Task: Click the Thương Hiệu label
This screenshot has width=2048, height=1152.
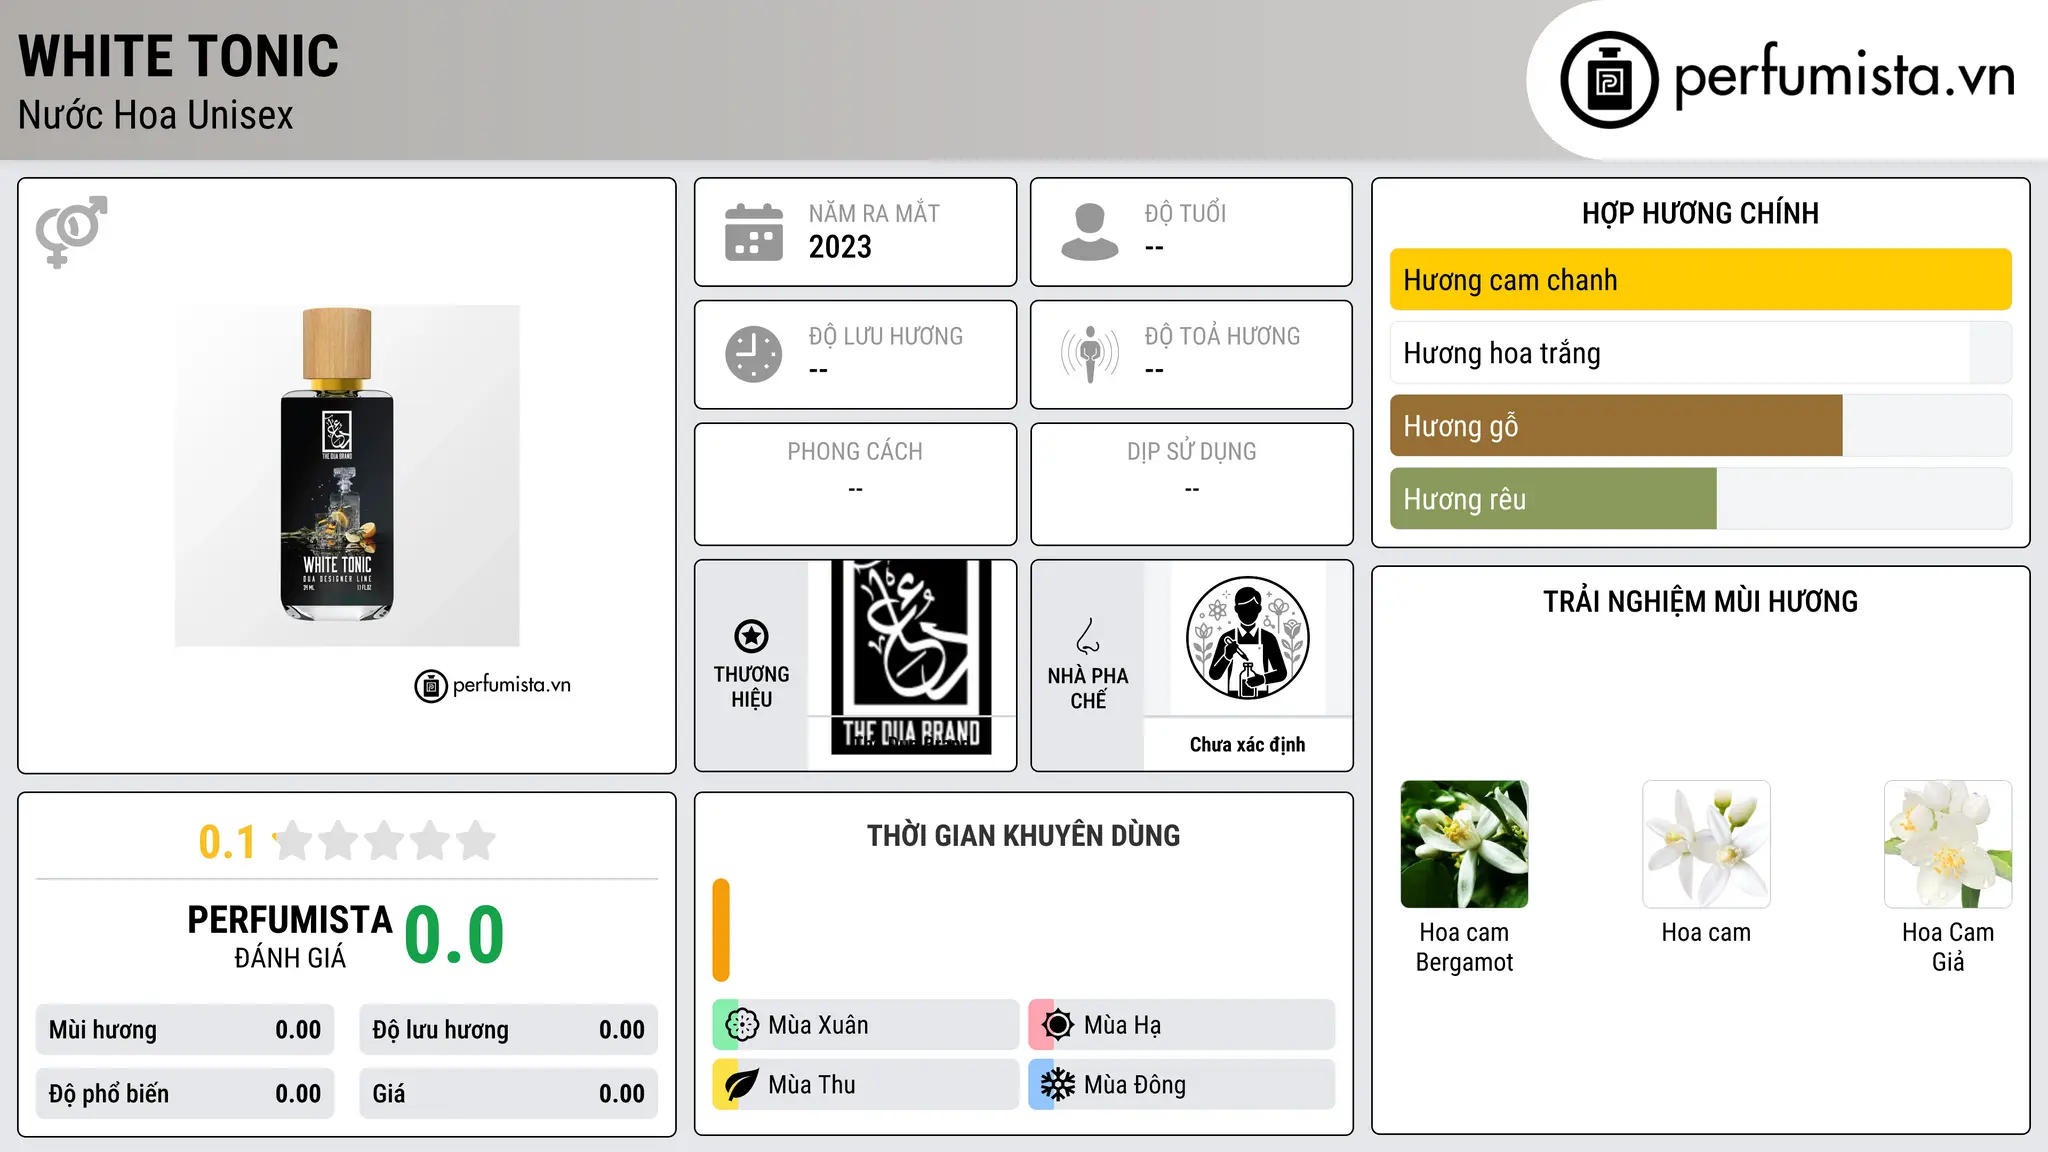Action: tap(751, 687)
